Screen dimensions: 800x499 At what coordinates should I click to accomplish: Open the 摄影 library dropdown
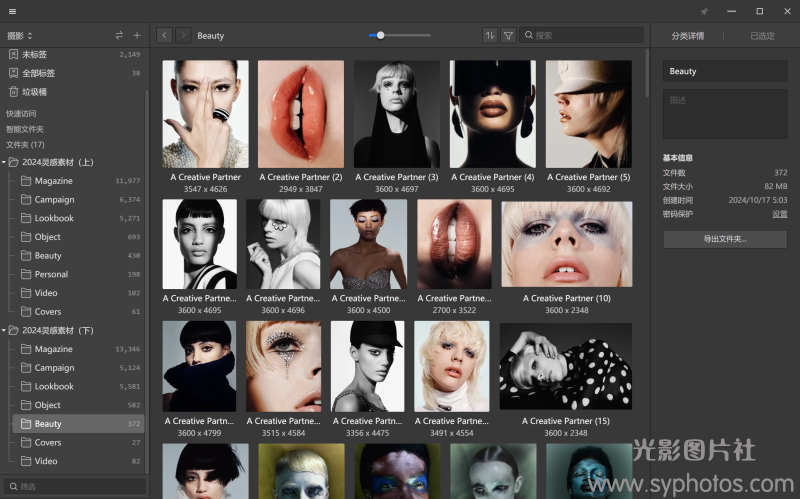20,35
